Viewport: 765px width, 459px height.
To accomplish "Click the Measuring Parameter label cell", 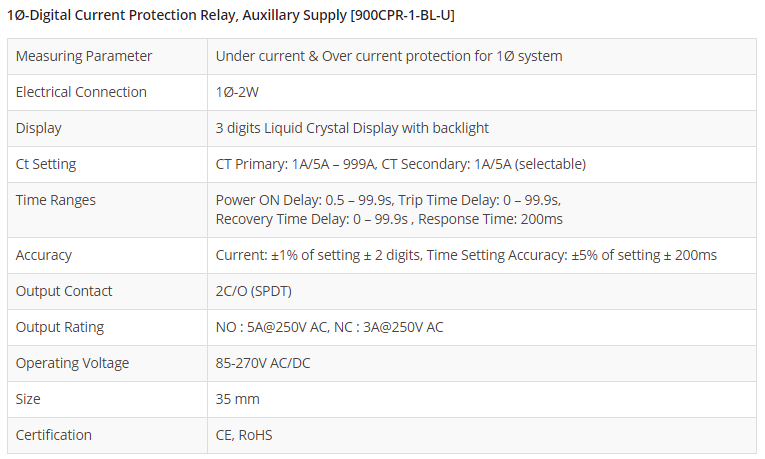I will pyautogui.click(x=84, y=56).
